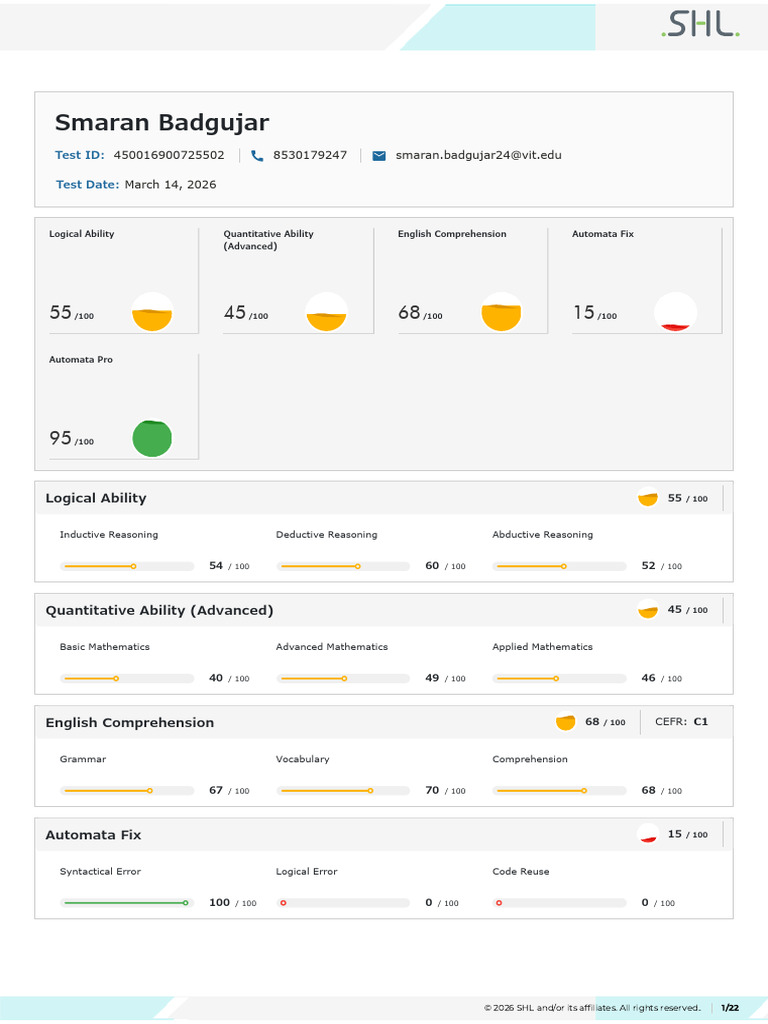
Task: Click small red gauge in Automata Fix header
Action: 648,834
